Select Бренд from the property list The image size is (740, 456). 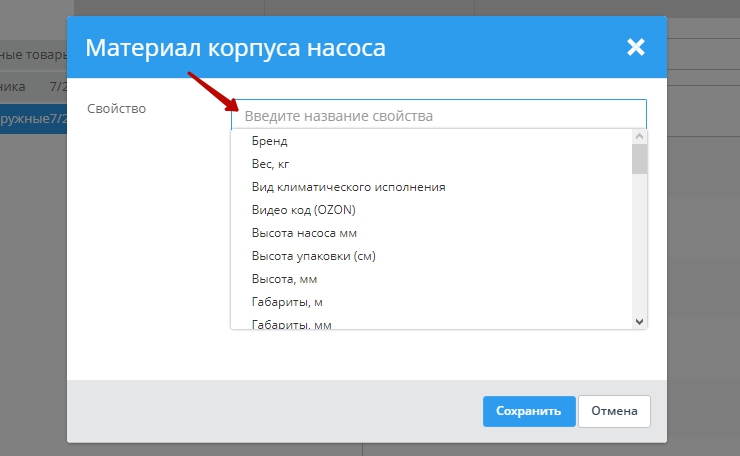270,141
